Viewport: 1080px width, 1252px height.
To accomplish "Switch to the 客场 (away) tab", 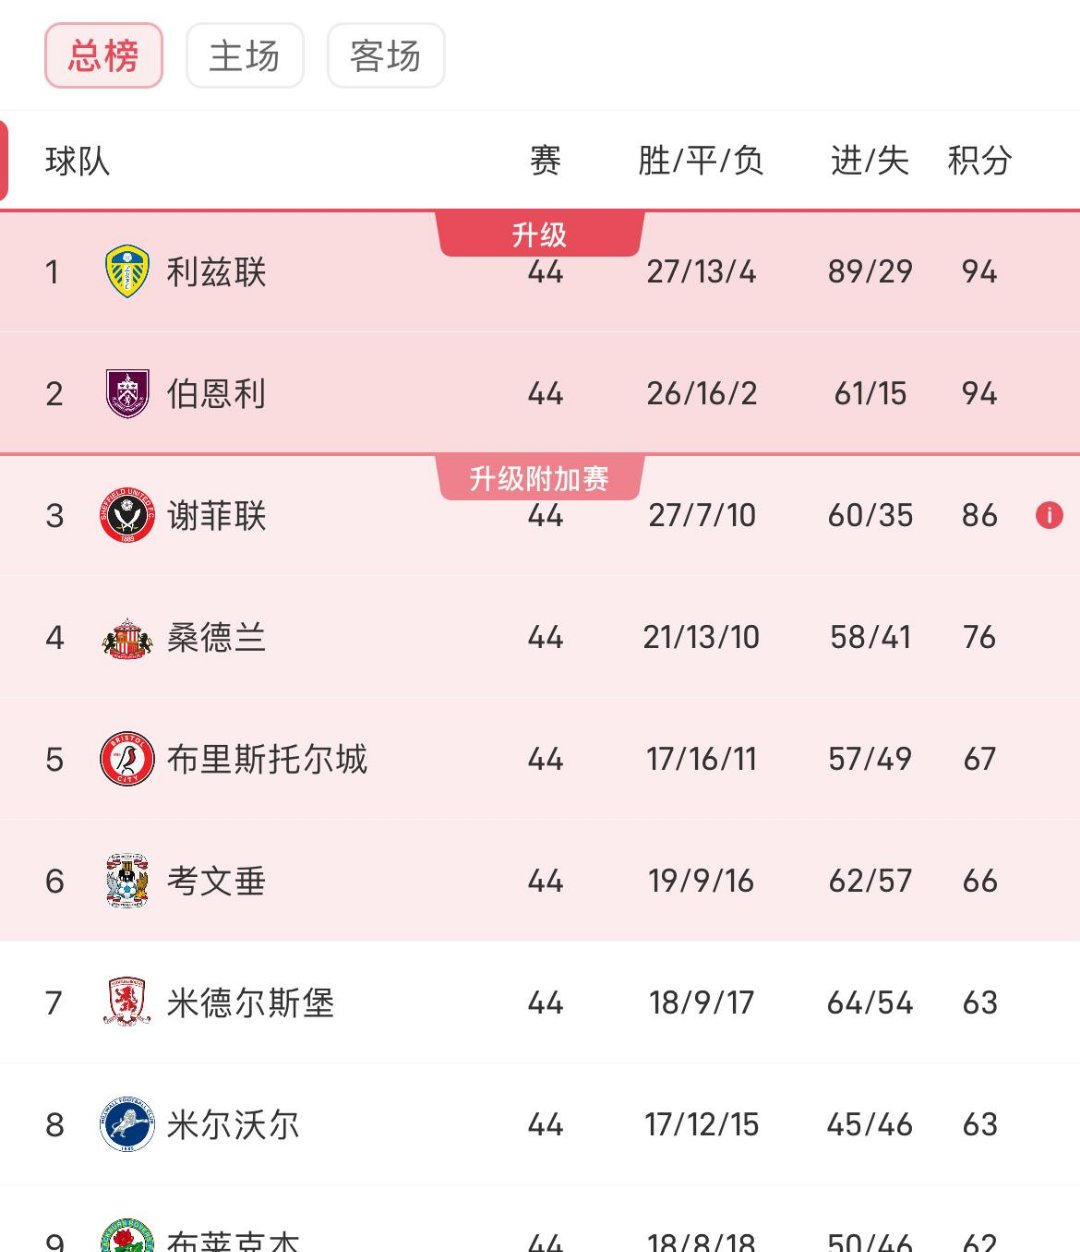I will [x=386, y=56].
